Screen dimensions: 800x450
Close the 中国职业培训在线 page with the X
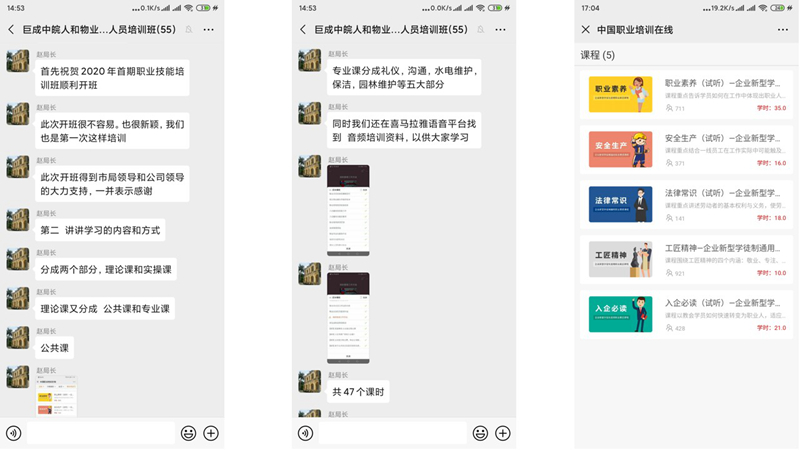click(586, 30)
